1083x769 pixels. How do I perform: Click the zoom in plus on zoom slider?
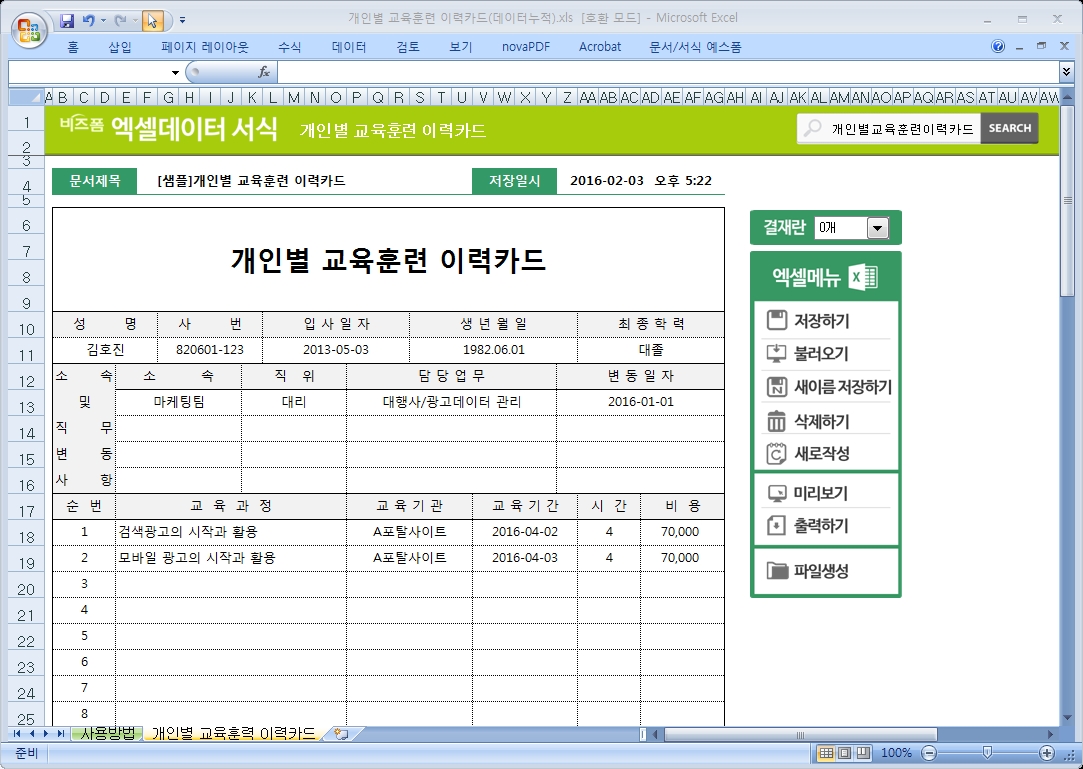coord(1047,753)
